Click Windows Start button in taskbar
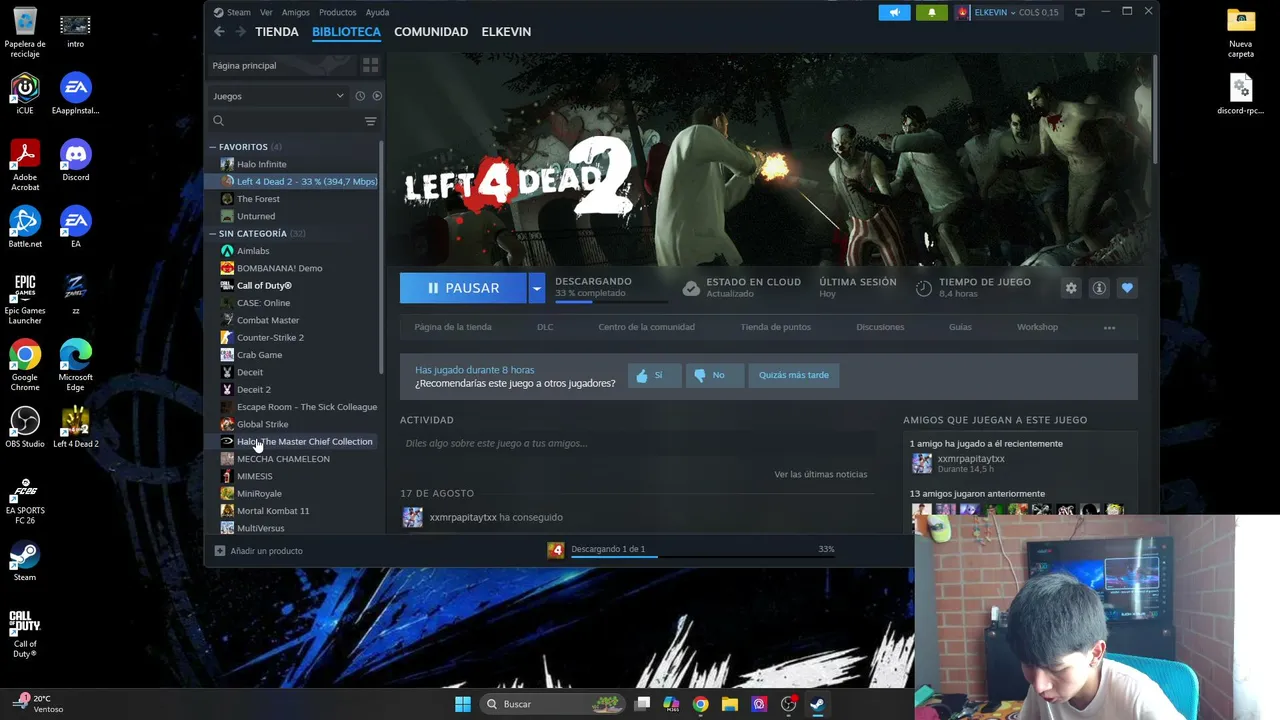This screenshot has width=1280, height=720. [x=463, y=704]
